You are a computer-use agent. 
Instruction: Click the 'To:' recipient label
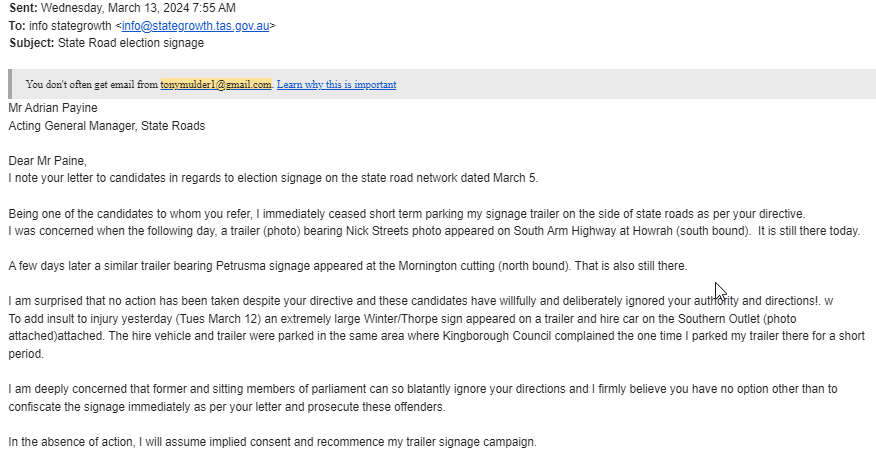click(17, 26)
